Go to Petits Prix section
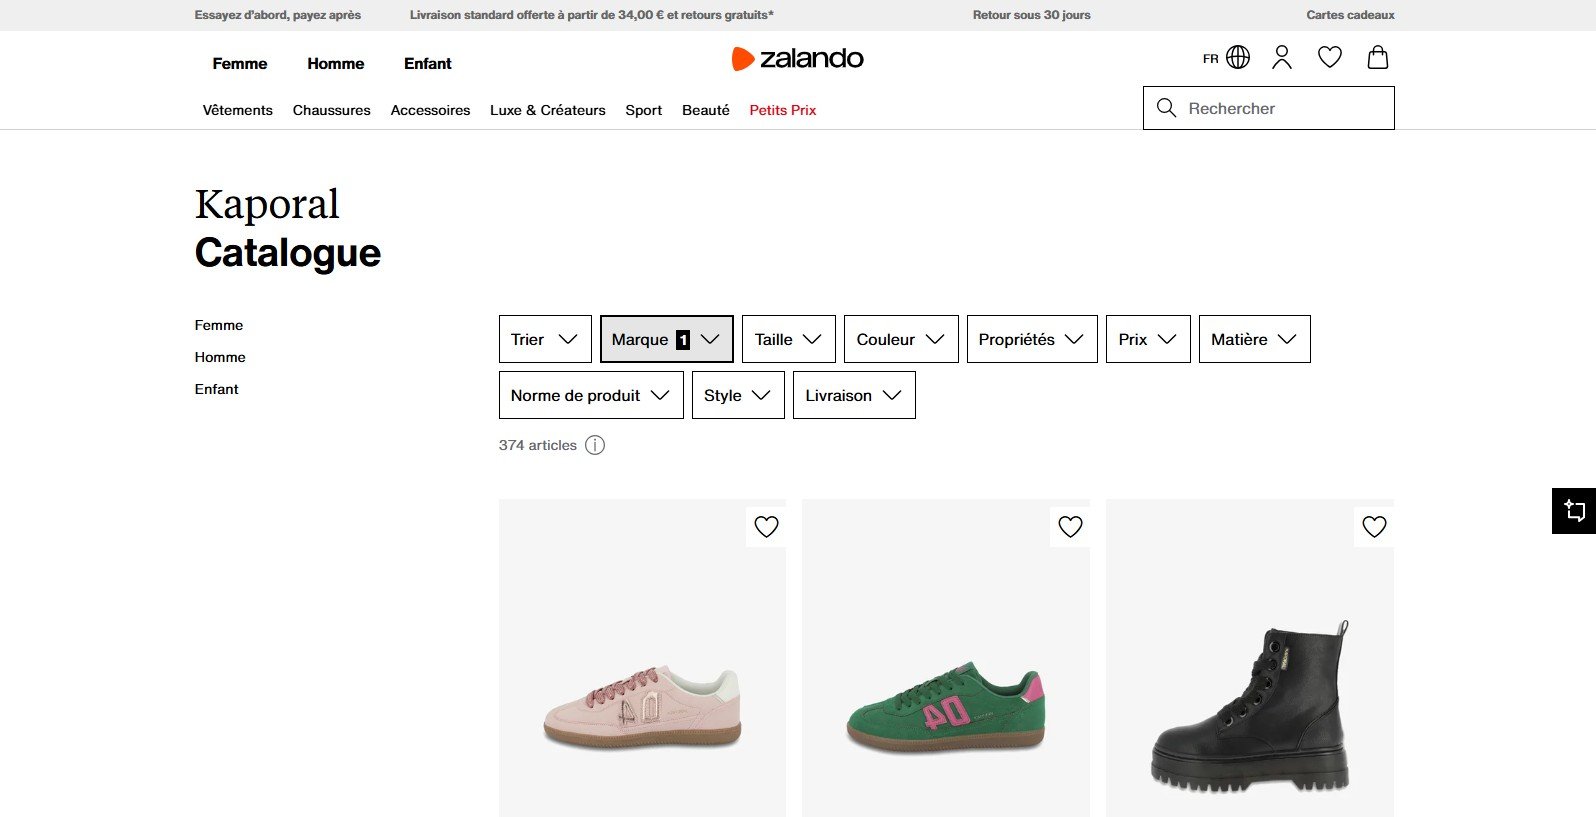The height and width of the screenshot is (817, 1596). [x=782, y=110]
